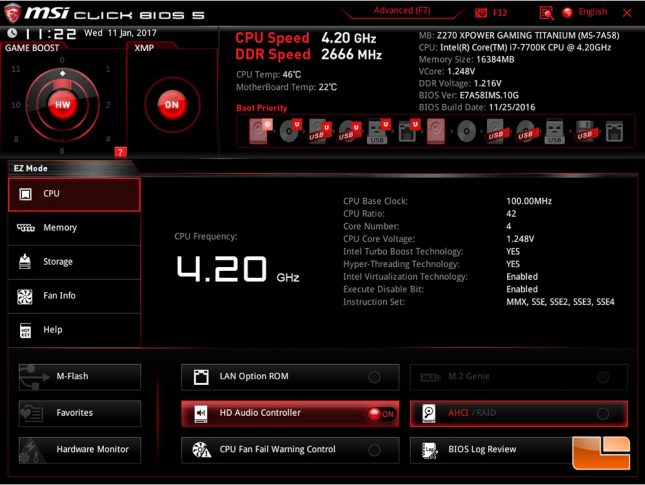This screenshot has height=485, width=645.
Task: Click the Memory Size 16384MB value
Action: 495,60
